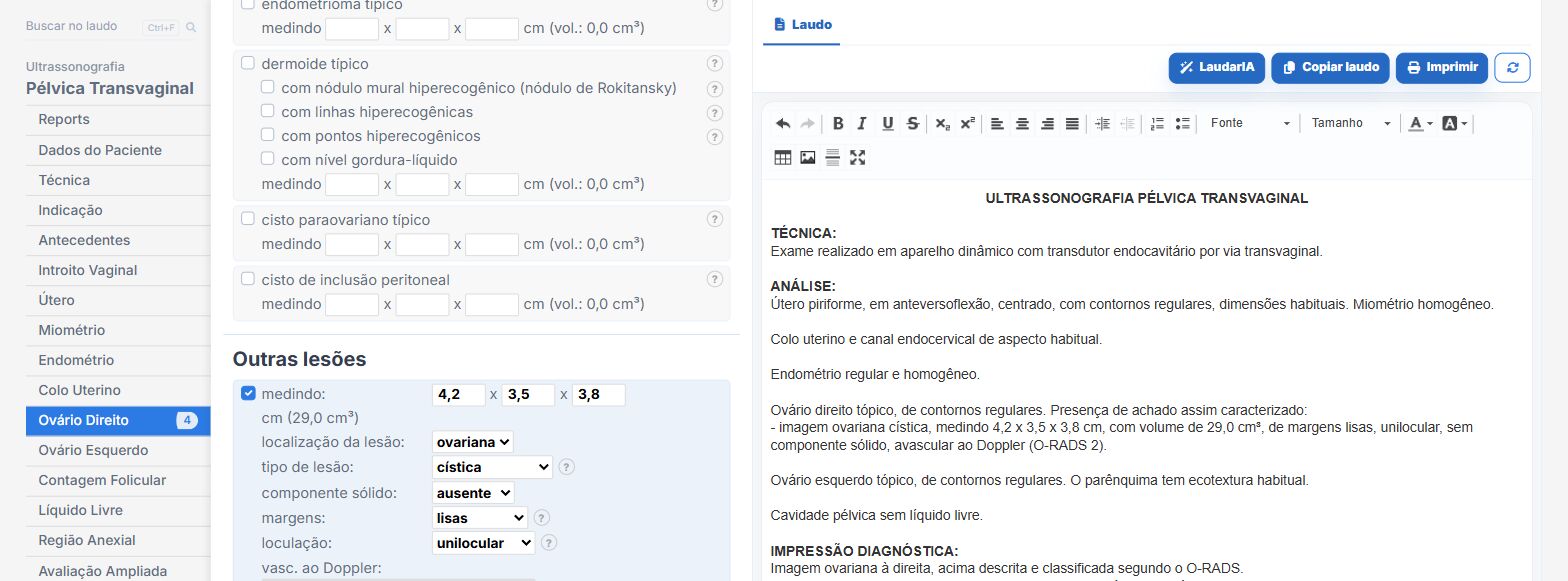This screenshot has width=1568, height=581.
Task: Check cisto de inclusão peritoneal checkbox
Action: click(x=248, y=279)
